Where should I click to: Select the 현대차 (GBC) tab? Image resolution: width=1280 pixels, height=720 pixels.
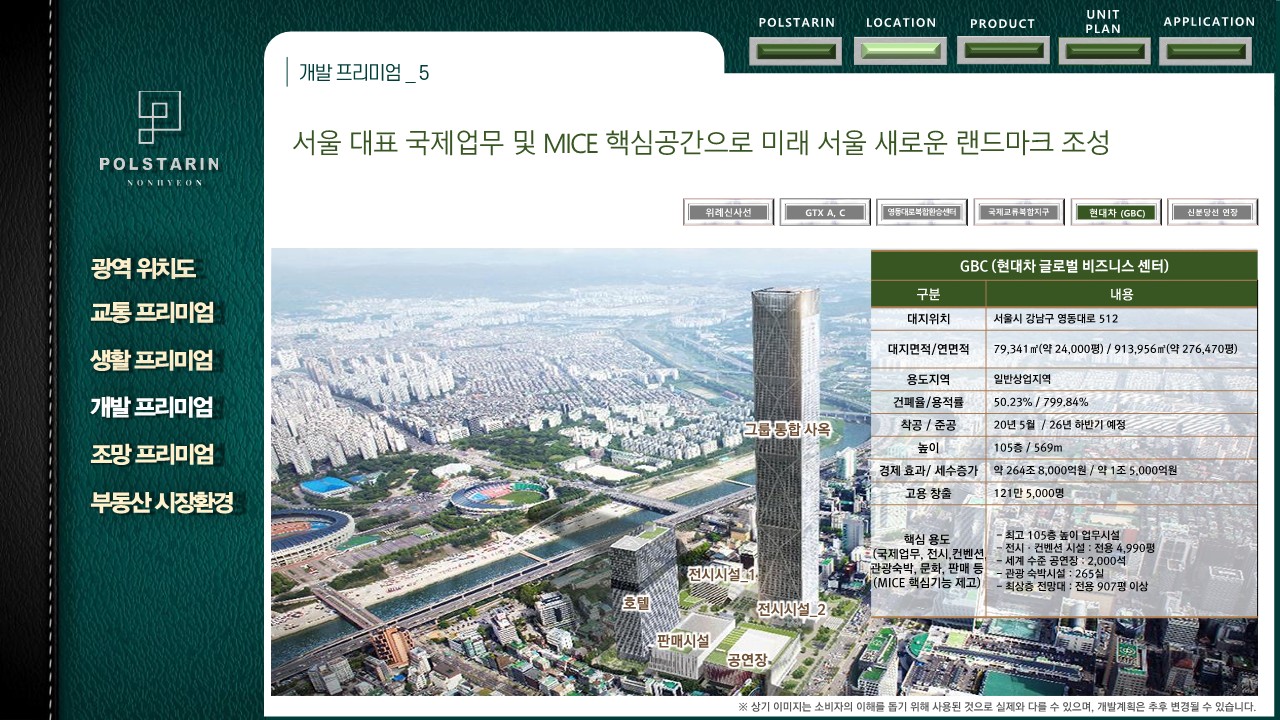1116,213
